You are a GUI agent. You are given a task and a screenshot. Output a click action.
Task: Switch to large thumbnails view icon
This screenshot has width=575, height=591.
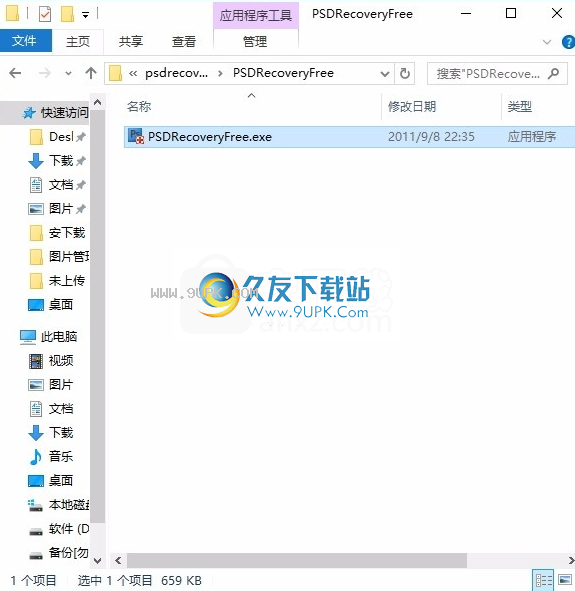565,580
